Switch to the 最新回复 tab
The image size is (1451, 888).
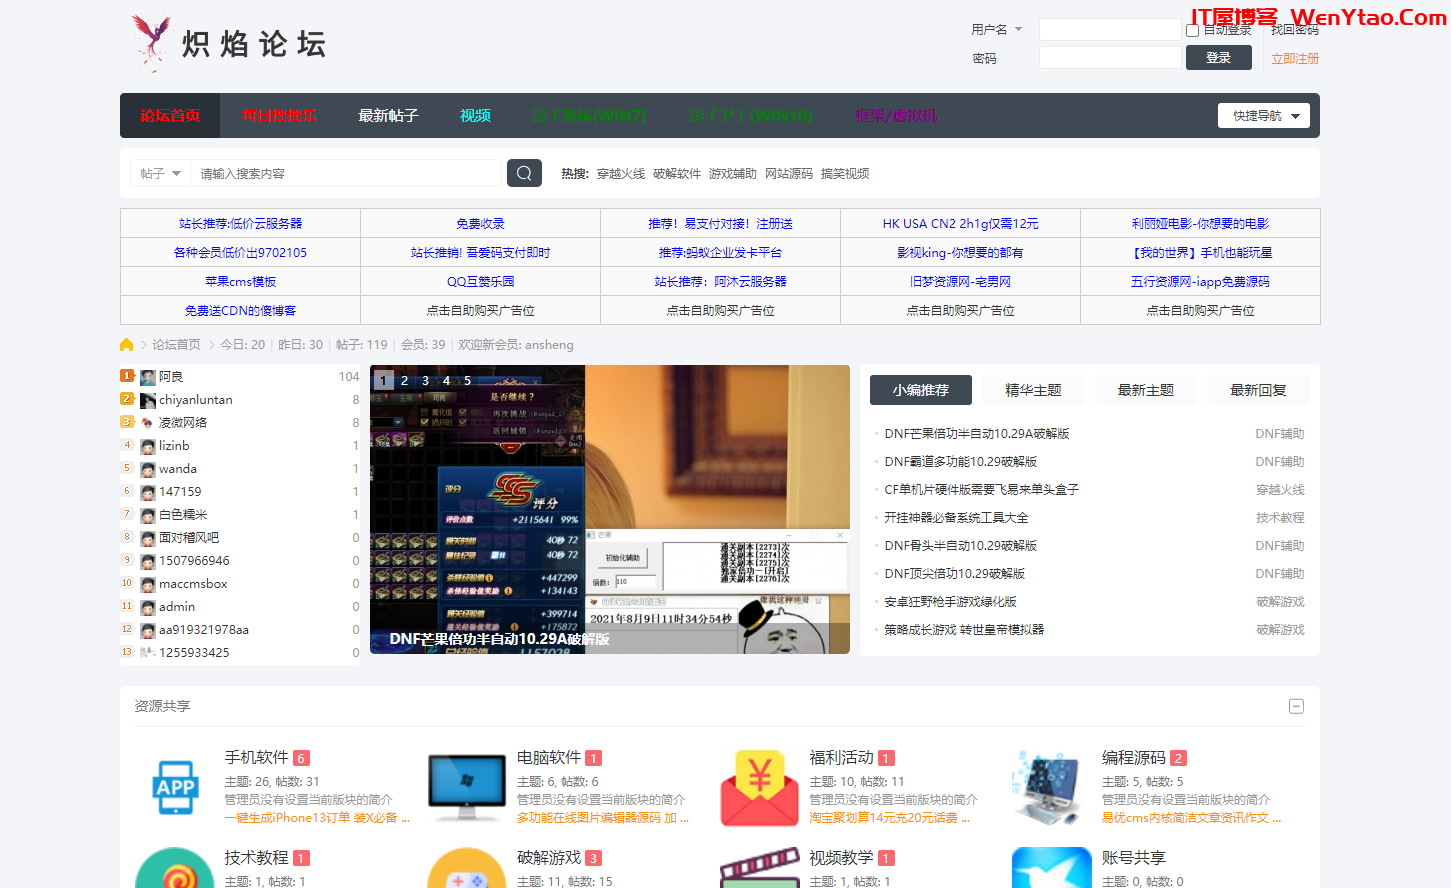(1258, 390)
